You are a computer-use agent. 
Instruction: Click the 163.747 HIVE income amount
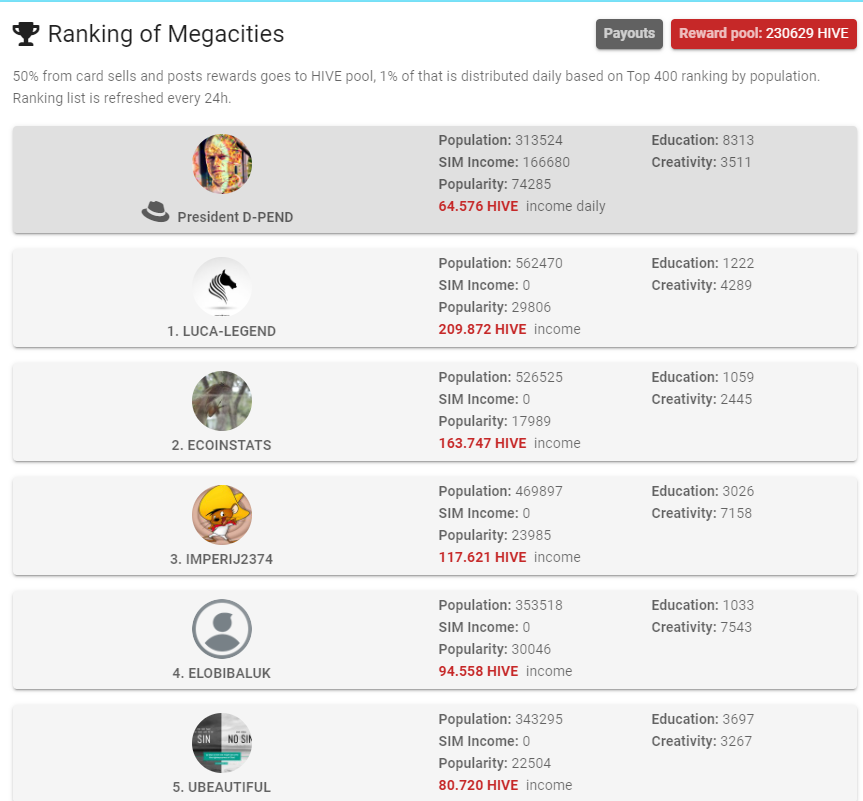482,443
